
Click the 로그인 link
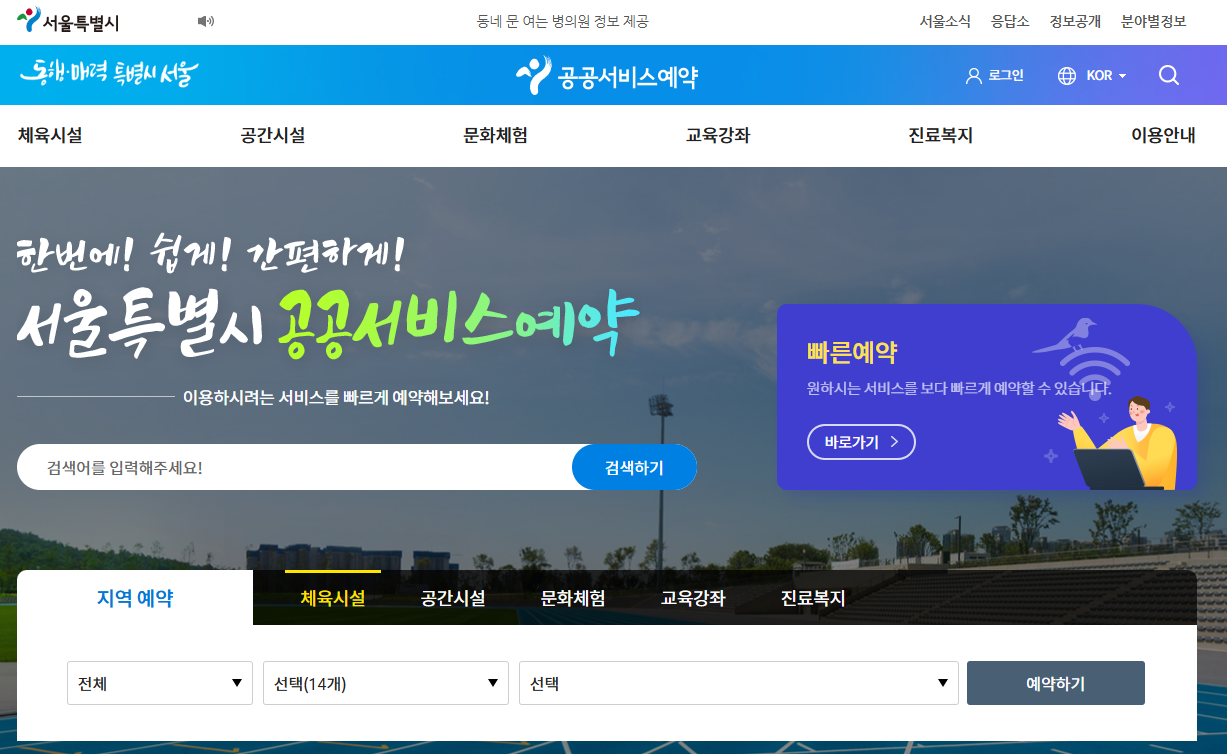[x=1006, y=75]
